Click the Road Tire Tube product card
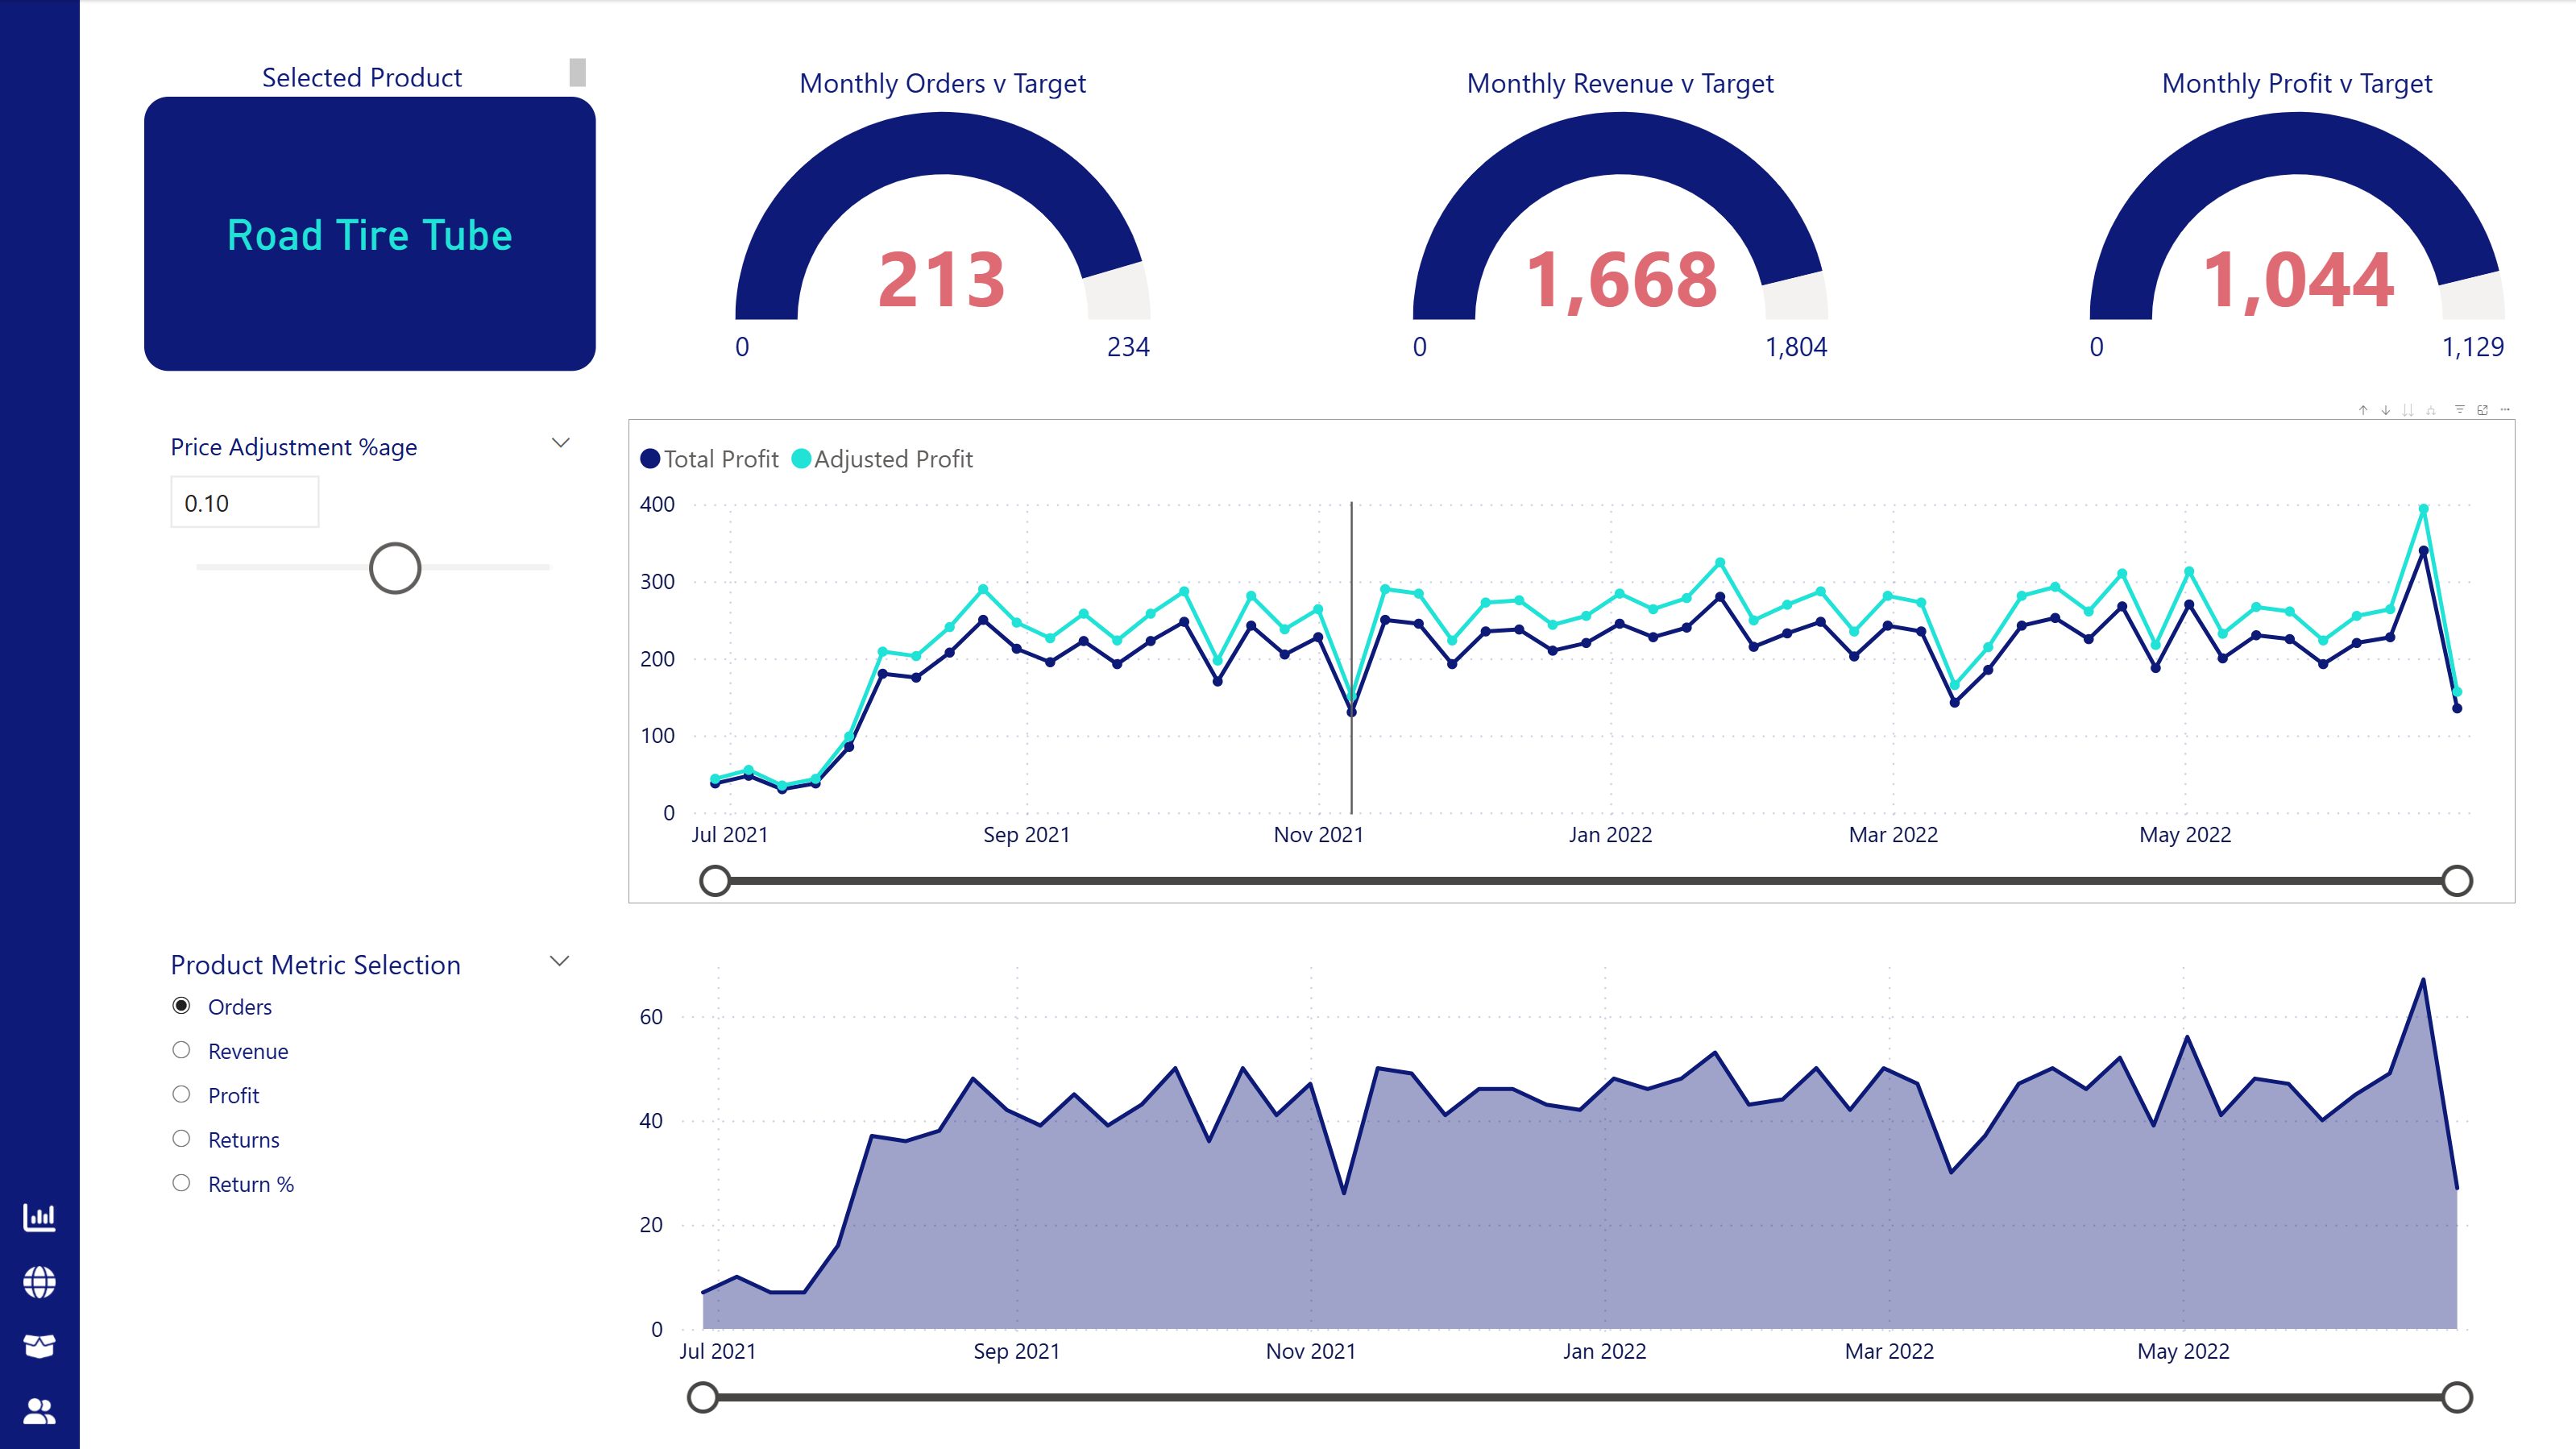Viewport: 2576px width, 1449px height. tap(370, 235)
